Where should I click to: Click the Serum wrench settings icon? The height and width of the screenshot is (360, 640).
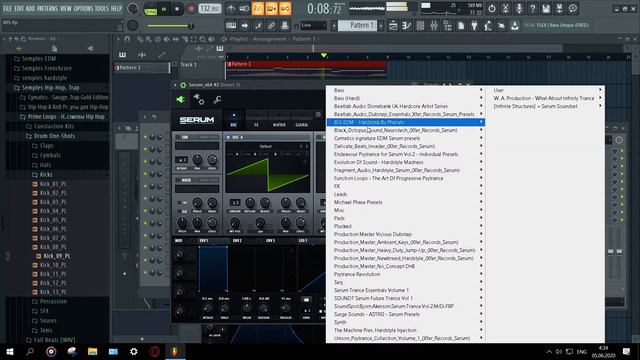[217, 100]
